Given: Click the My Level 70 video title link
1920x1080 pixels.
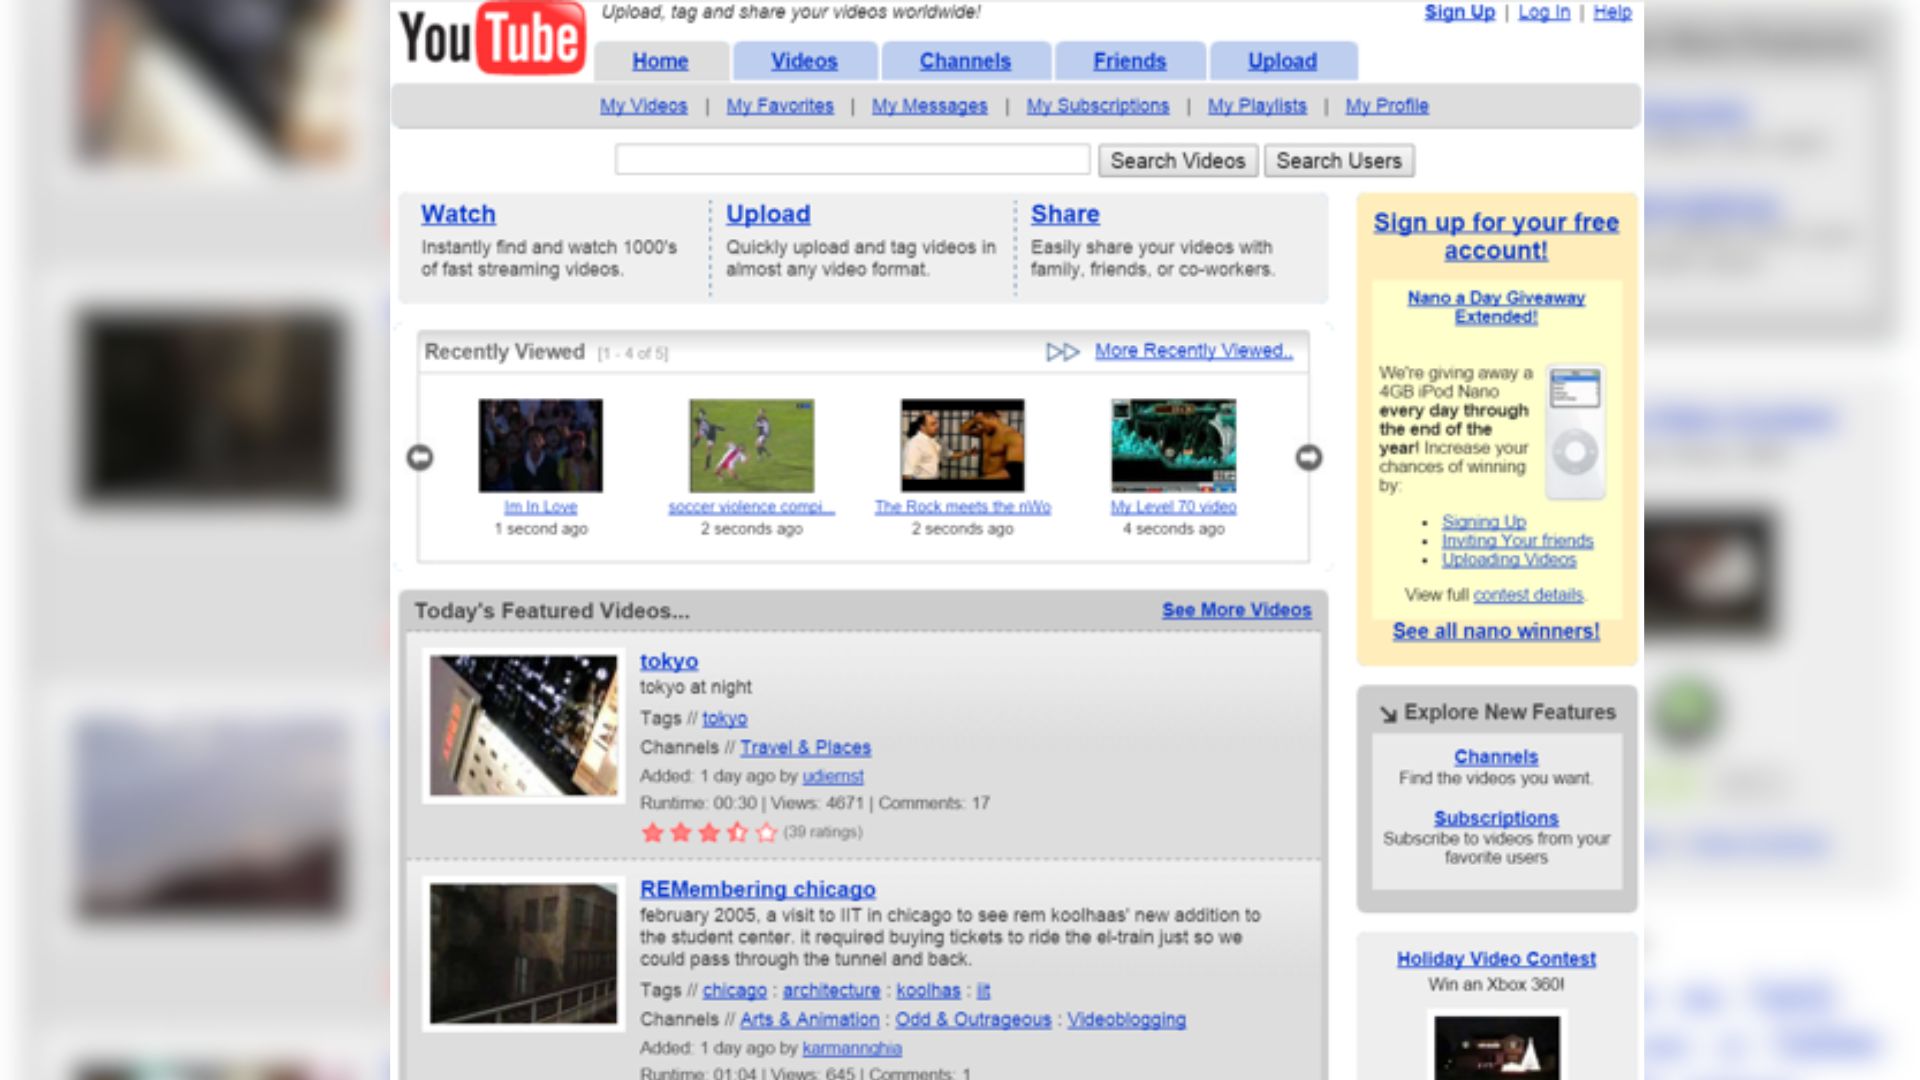Looking at the screenshot, I should [x=1173, y=507].
